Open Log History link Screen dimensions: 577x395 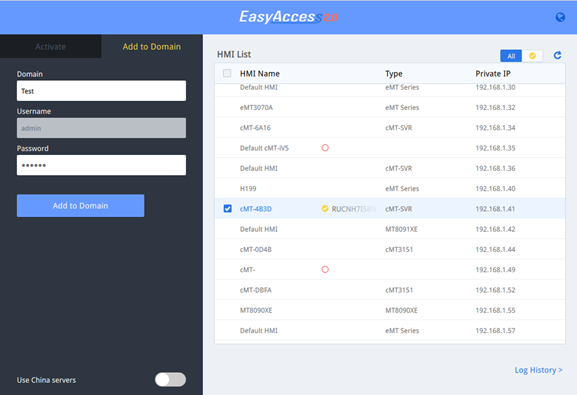pyautogui.click(x=538, y=370)
